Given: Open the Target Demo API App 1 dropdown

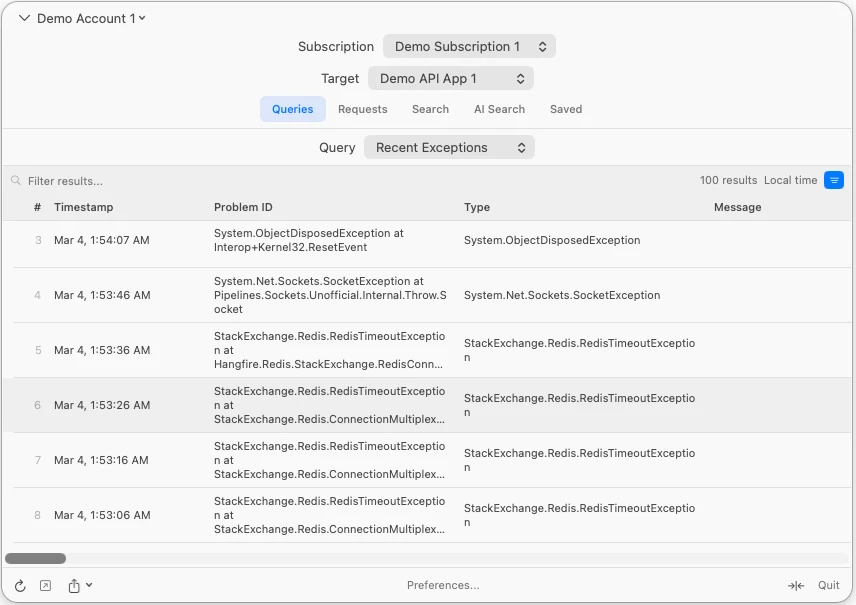Looking at the screenshot, I should pos(450,78).
